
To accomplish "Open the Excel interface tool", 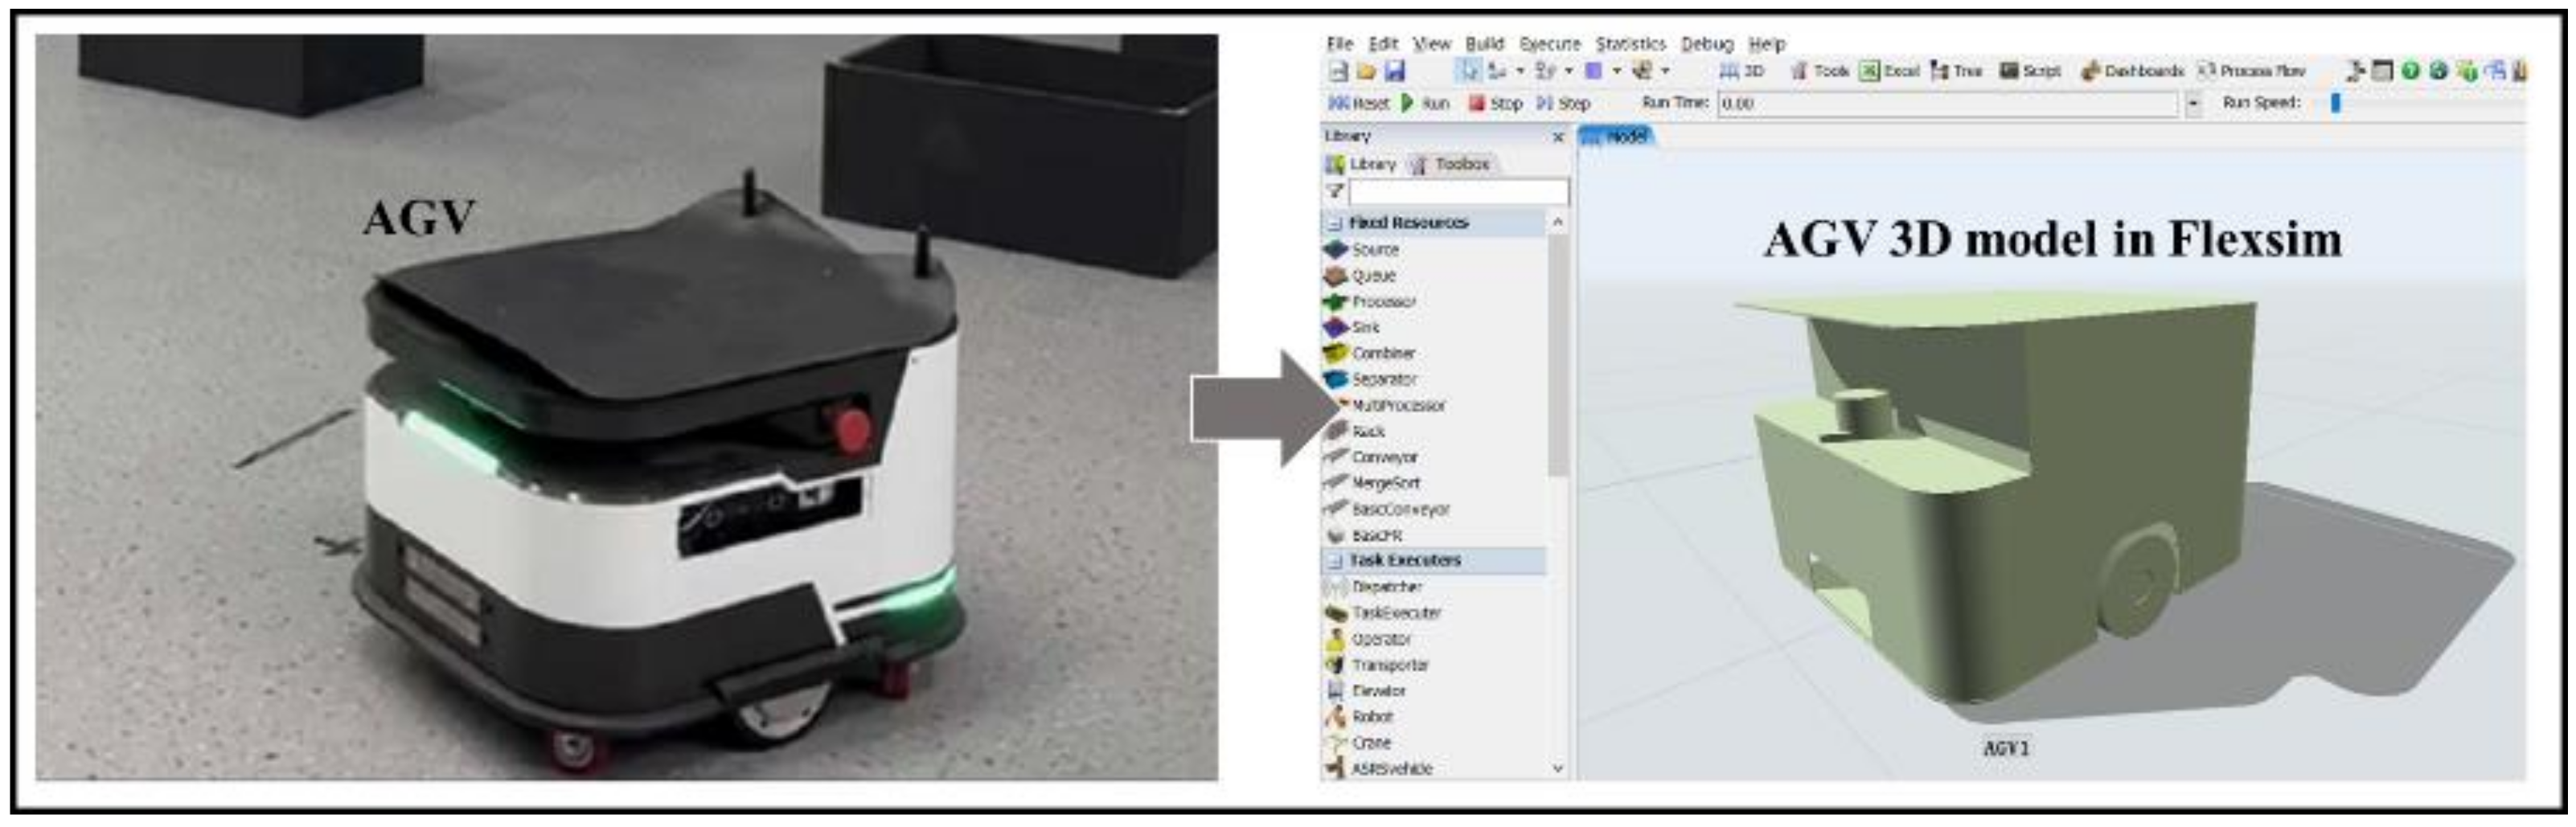I will coord(1889,71).
